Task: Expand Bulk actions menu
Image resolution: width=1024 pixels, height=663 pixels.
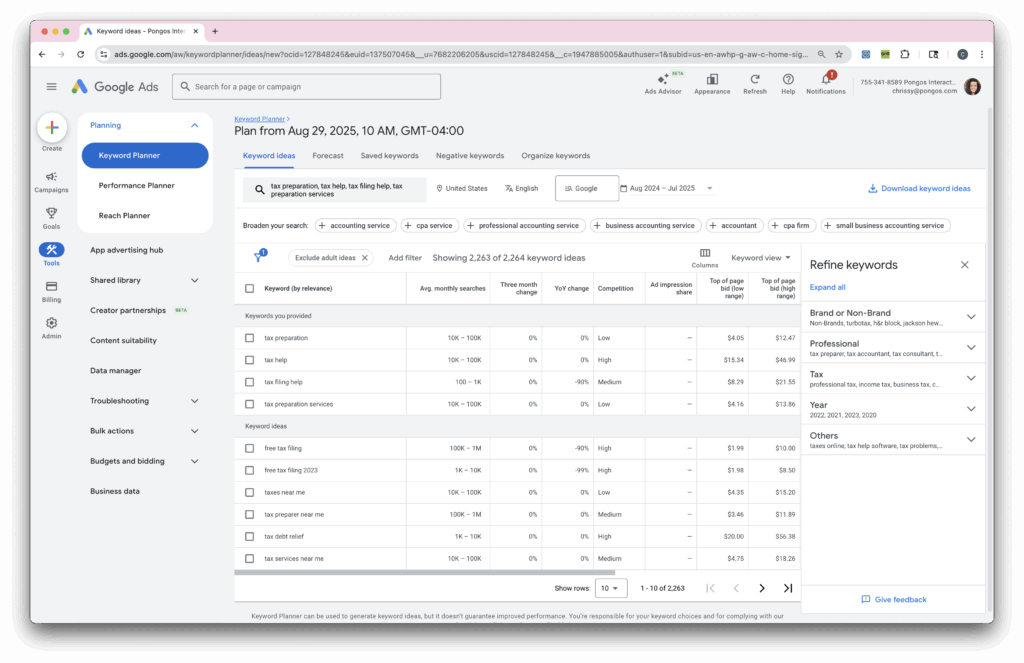Action: pyautogui.click(x=195, y=431)
